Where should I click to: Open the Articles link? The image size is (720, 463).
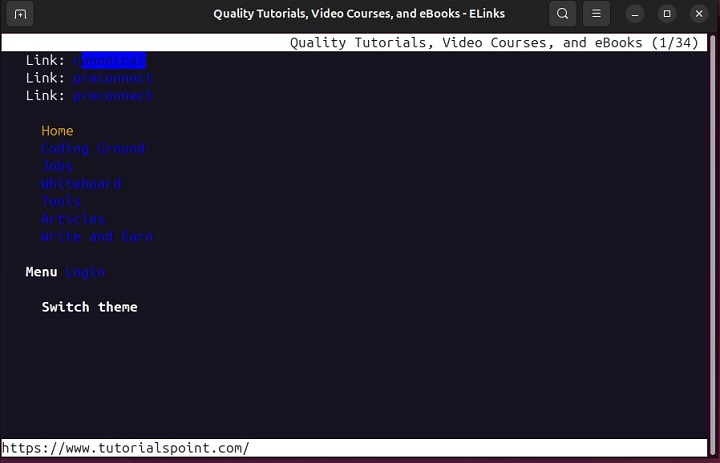coord(73,219)
